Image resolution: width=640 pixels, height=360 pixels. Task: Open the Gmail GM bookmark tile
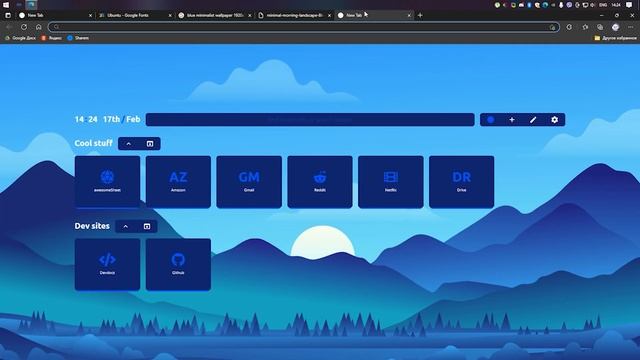click(249, 182)
